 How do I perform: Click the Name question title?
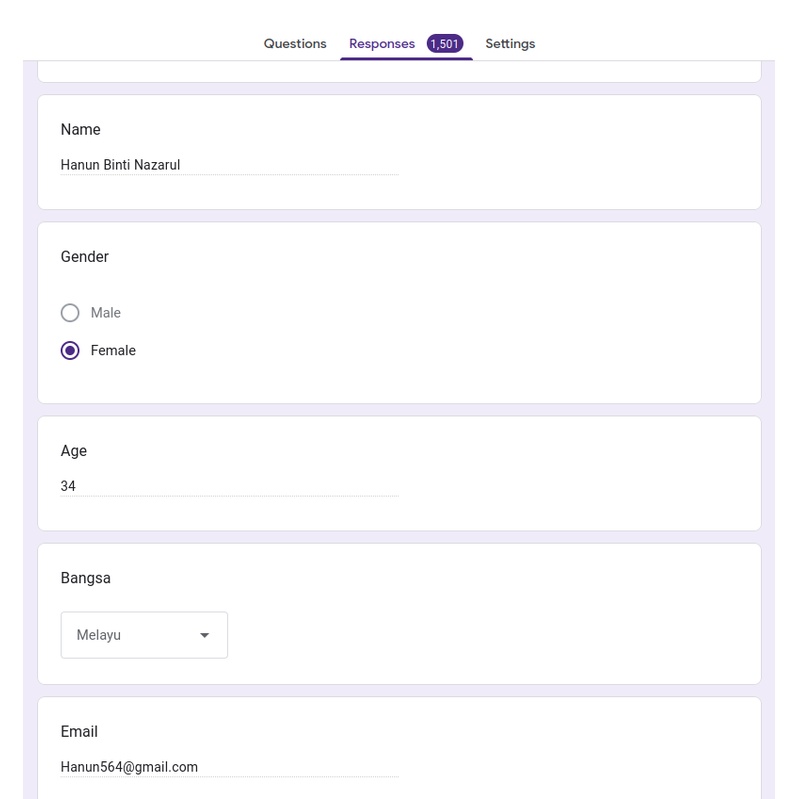pyautogui.click(x=80, y=130)
